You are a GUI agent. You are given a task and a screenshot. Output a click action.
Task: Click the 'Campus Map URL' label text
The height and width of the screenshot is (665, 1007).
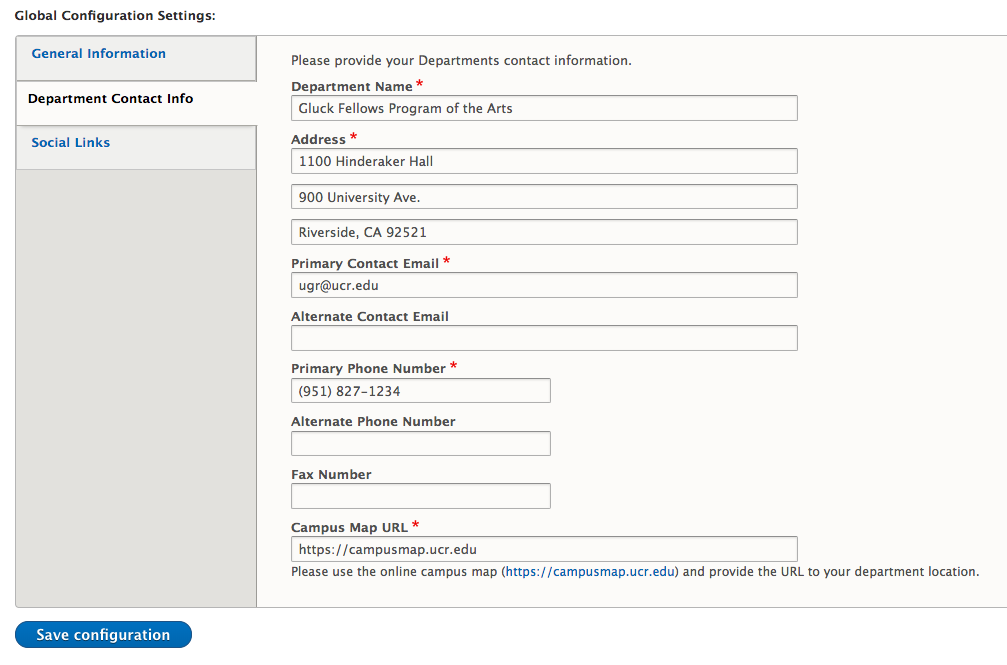click(x=349, y=527)
